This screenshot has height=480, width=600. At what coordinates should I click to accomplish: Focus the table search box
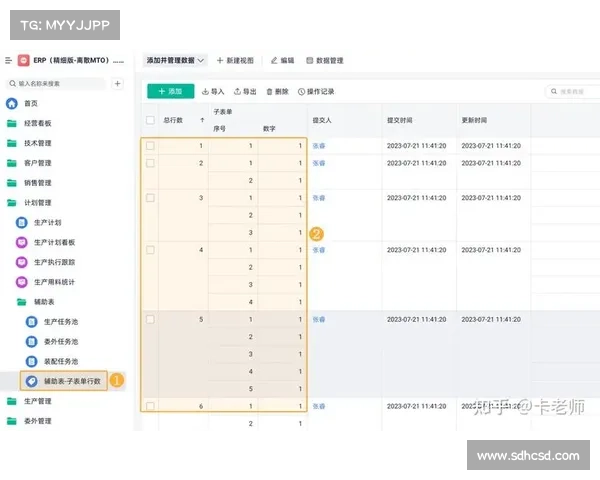click(572, 91)
